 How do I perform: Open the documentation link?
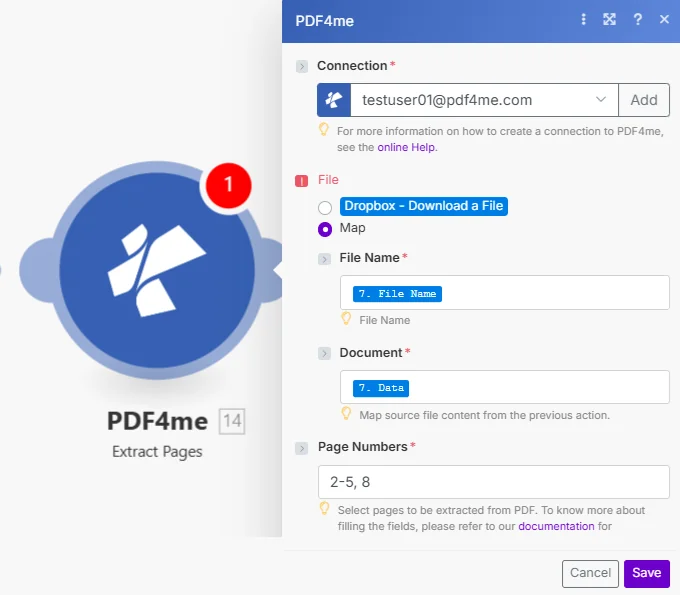[x=556, y=526]
